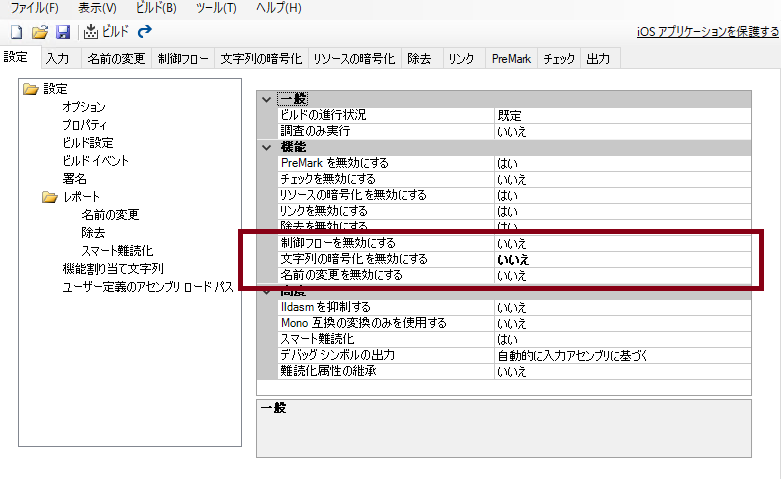Open the デバッグ シンボルの出力 value field
Screen dimensions: 781x479
(622, 356)
